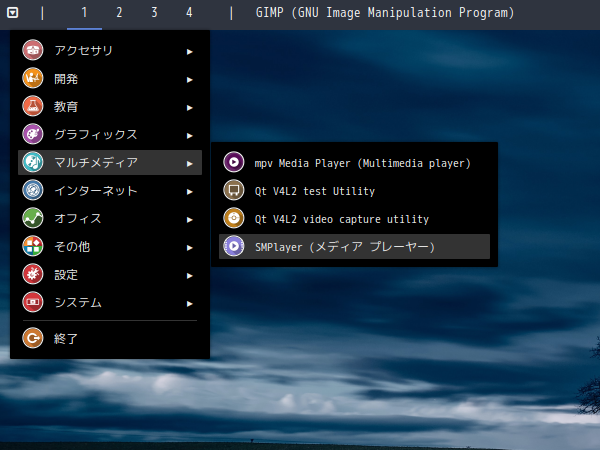Screen dimensions: 600x450
Task: Click the panel menu launcher icon
Action: pyautogui.click(x=13, y=13)
